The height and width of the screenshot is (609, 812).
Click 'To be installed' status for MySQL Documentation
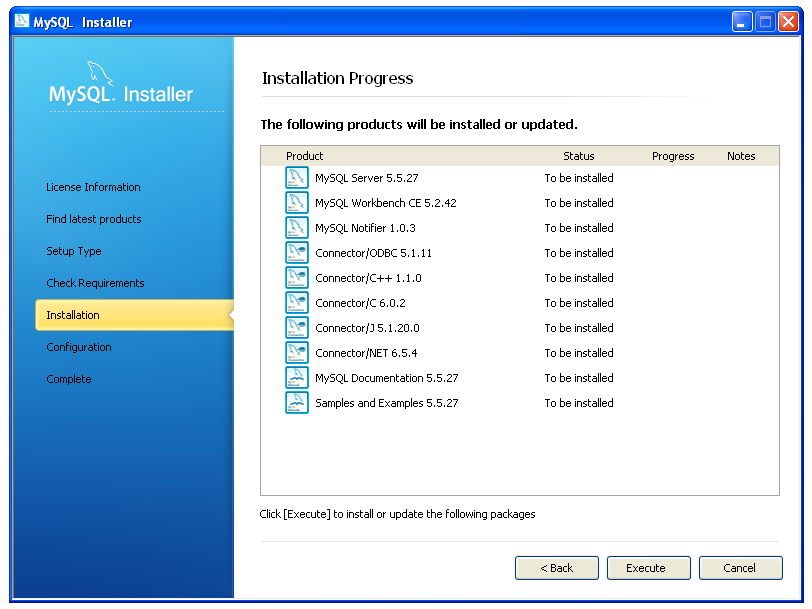coord(579,378)
